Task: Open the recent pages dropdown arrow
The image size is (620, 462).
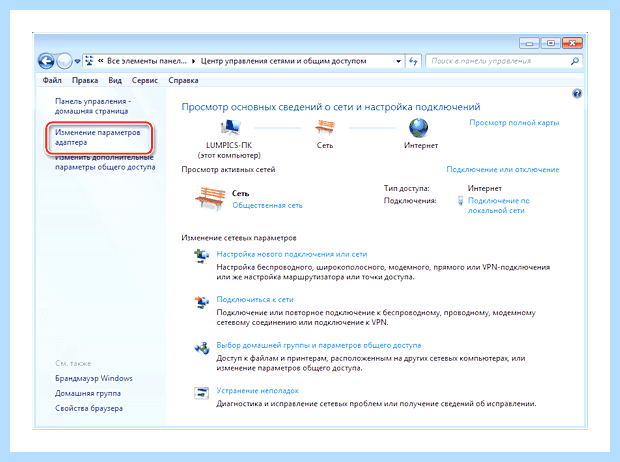Action: pyautogui.click(x=77, y=61)
